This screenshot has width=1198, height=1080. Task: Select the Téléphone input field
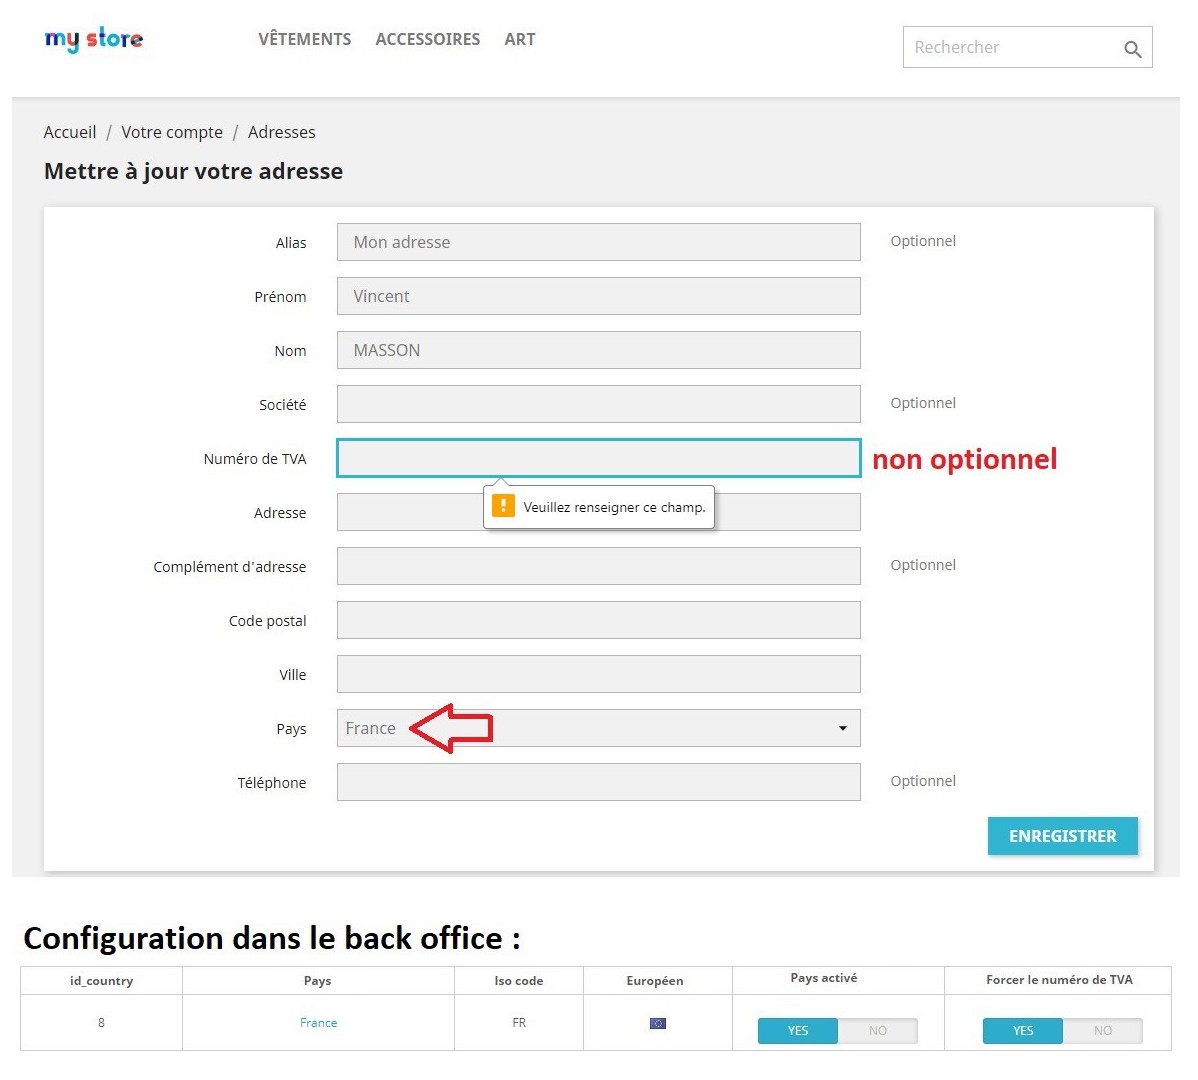[x=598, y=782]
